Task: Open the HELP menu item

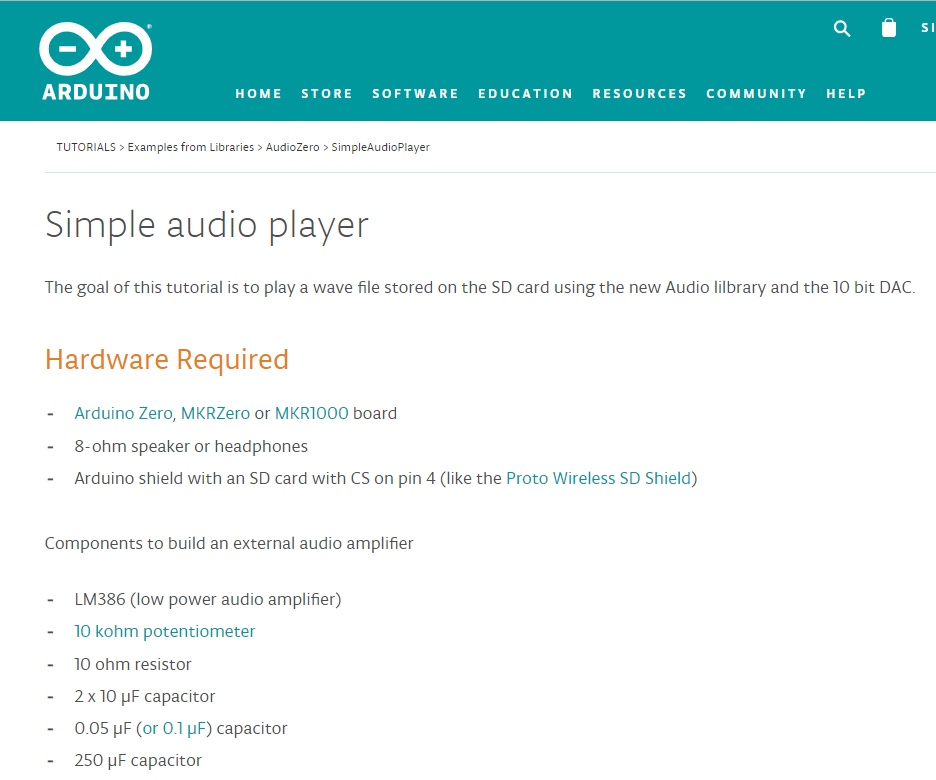Action: [x=846, y=94]
